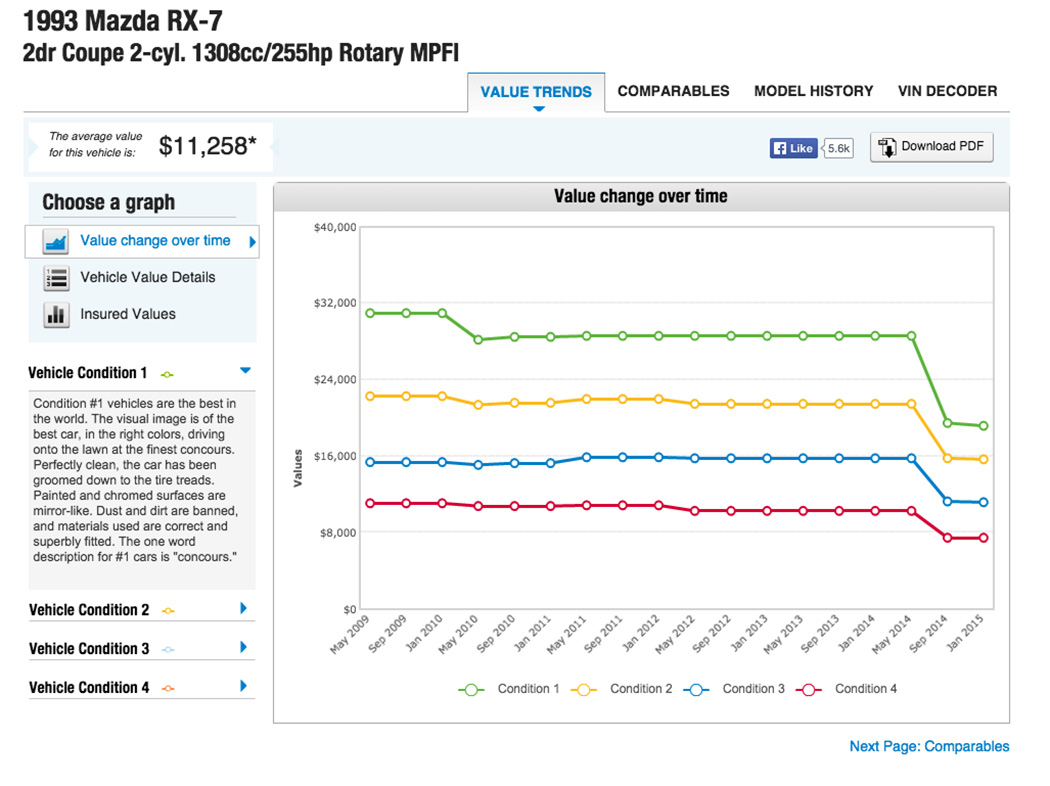Toggle Condition 3 series in chart legend
This screenshot has height=786, width=1050.
tap(733, 690)
